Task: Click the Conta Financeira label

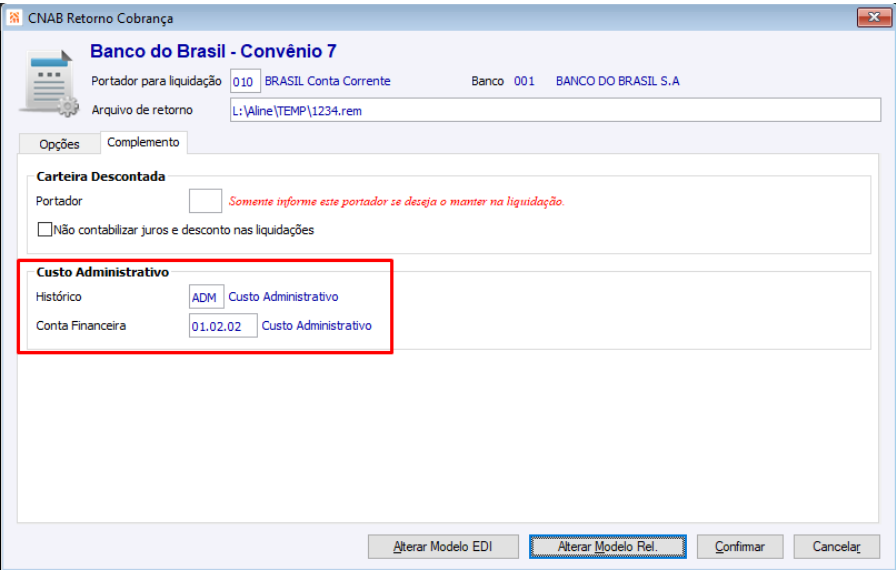Action: [x=81, y=326]
